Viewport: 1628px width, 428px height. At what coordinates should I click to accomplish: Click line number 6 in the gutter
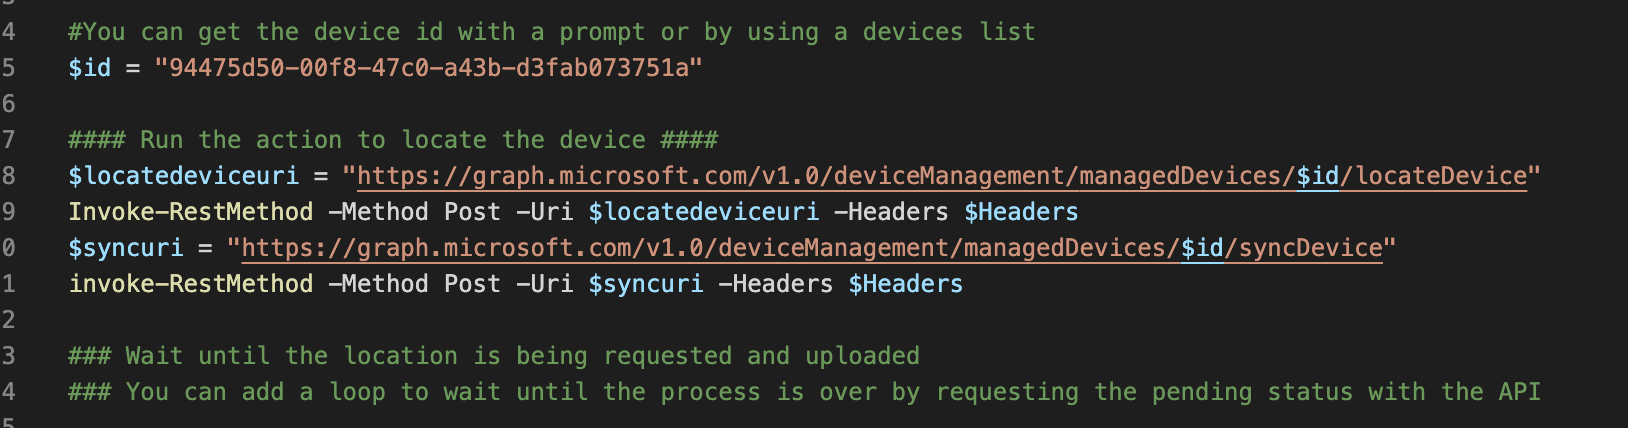pos(8,104)
